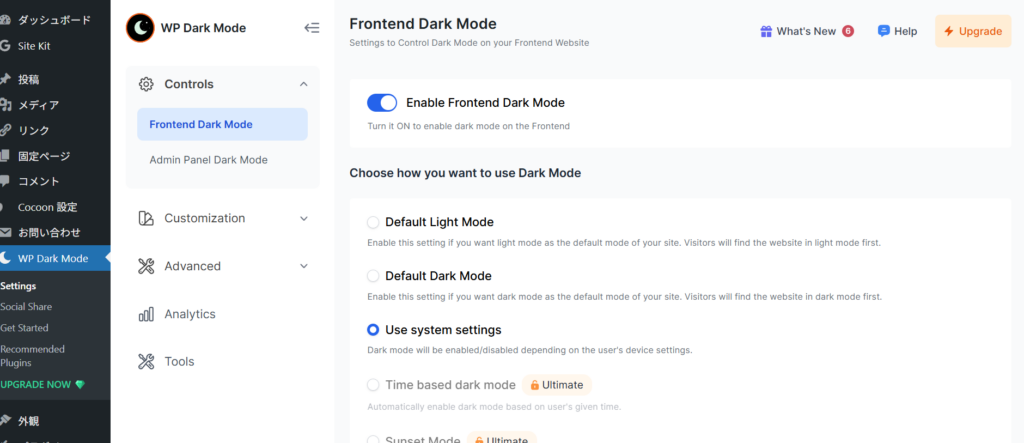Open Analytics via its bar chart icon
Viewport: 1024px width, 443px height.
[146, 314]
